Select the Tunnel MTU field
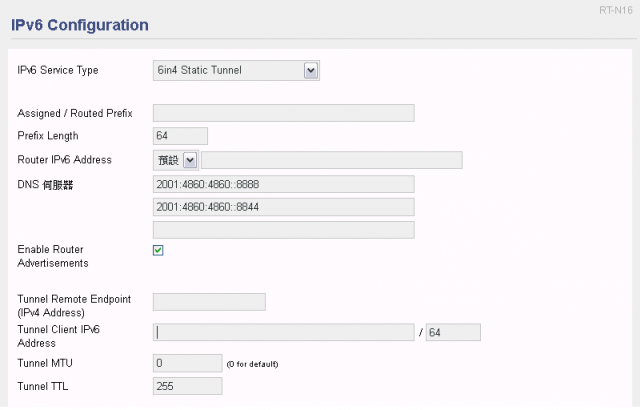640x410 pixels. click(x=188, y=363)
